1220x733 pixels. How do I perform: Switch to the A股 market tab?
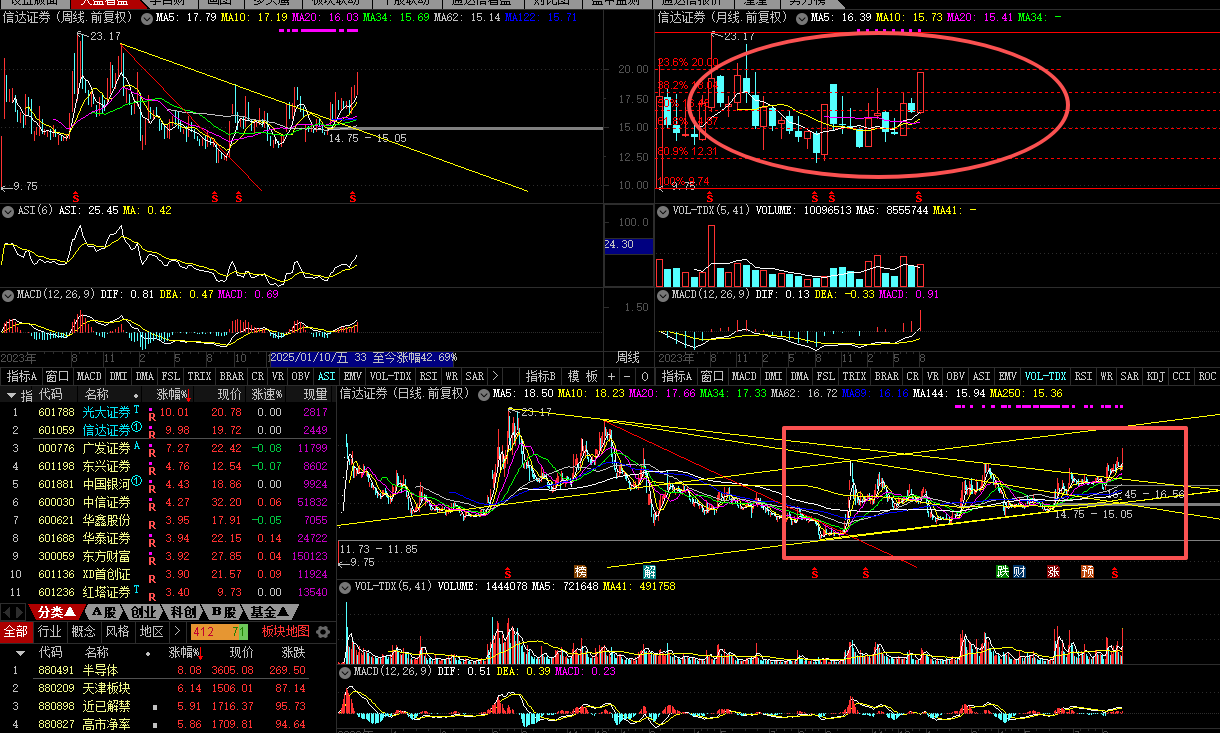[104, 612]
